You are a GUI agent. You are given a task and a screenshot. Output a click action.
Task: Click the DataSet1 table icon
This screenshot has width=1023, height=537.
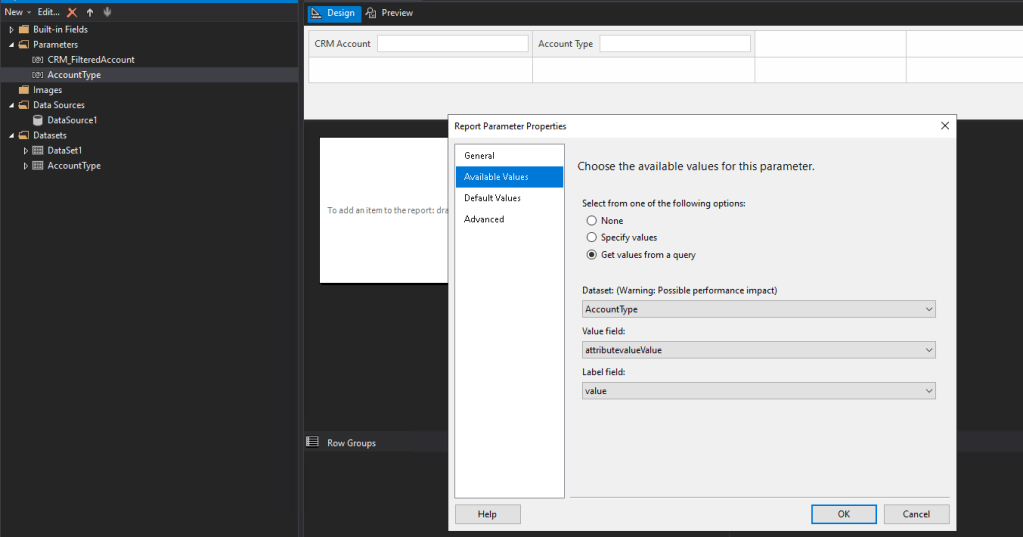point(38,151)
